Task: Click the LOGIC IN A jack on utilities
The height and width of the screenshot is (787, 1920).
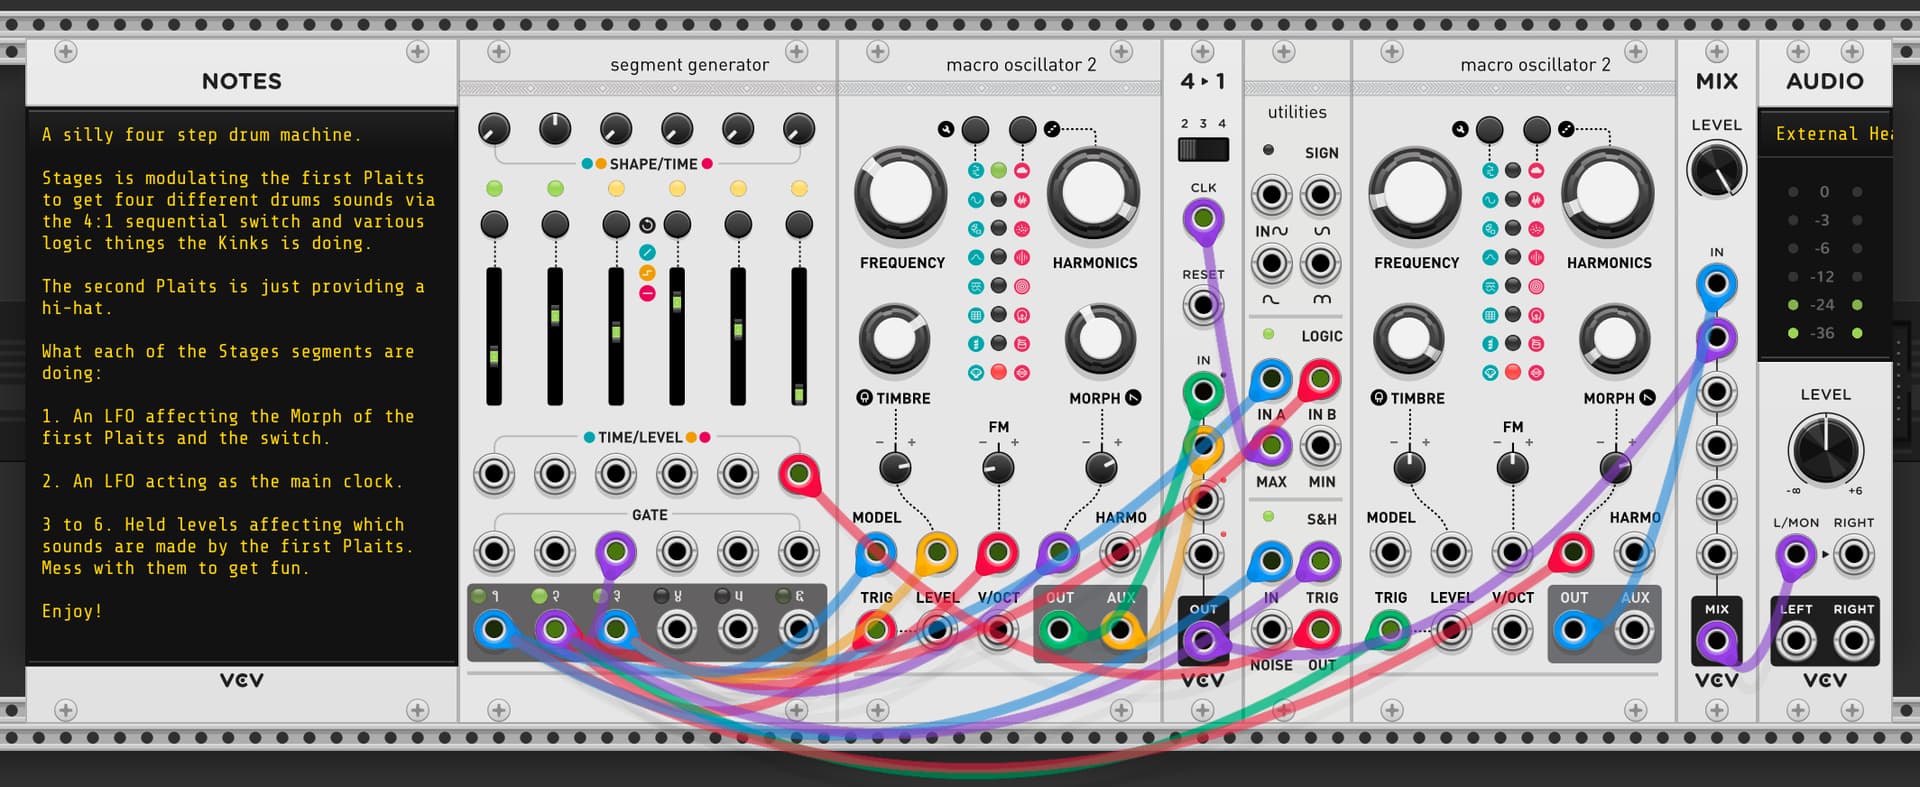Action: (1271, 380)
